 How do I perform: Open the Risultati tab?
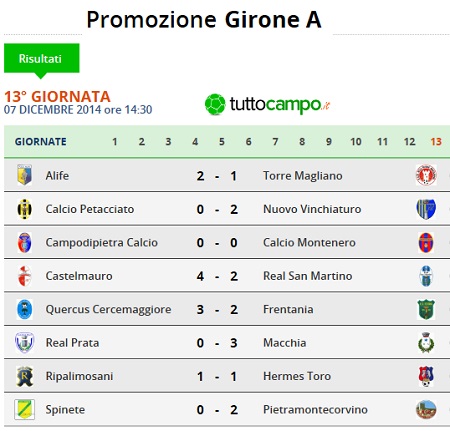point(42,58)
